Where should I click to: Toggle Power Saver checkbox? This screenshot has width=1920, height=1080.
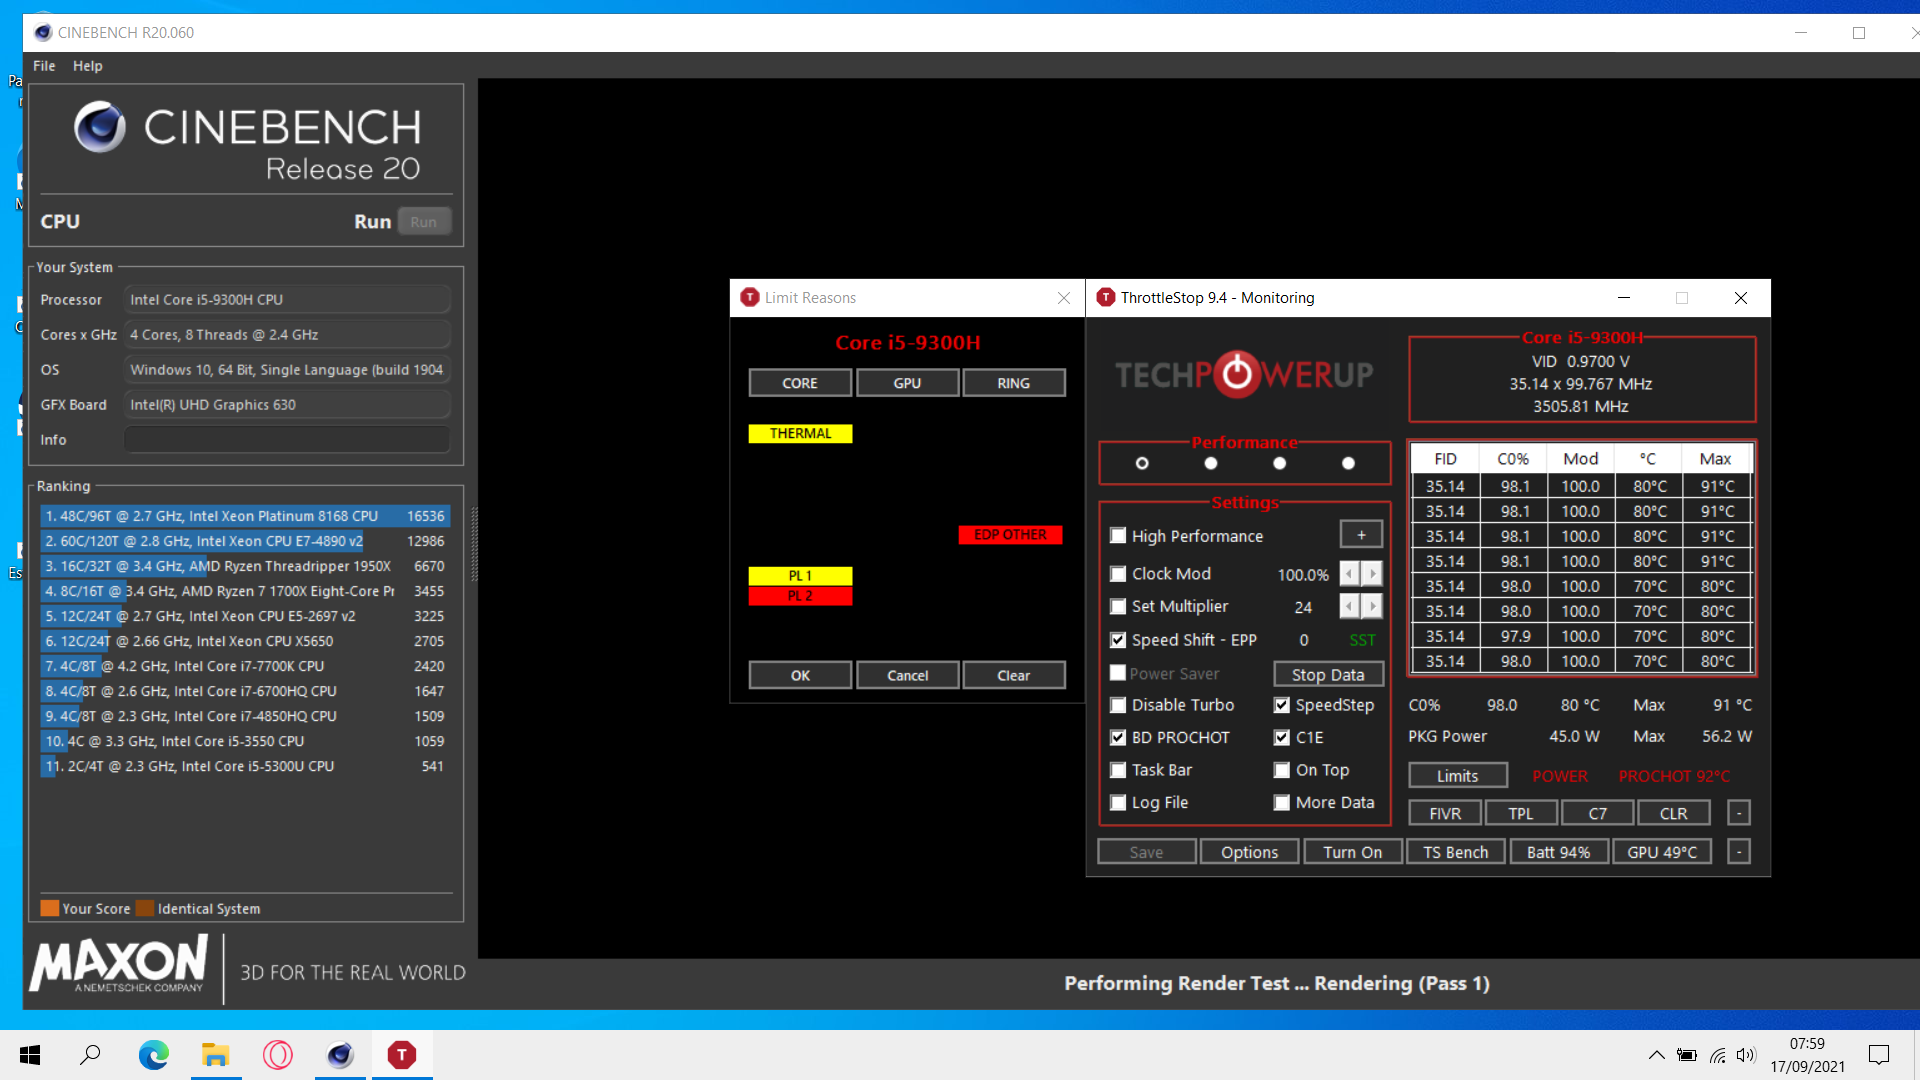[x=1118, y=673]
